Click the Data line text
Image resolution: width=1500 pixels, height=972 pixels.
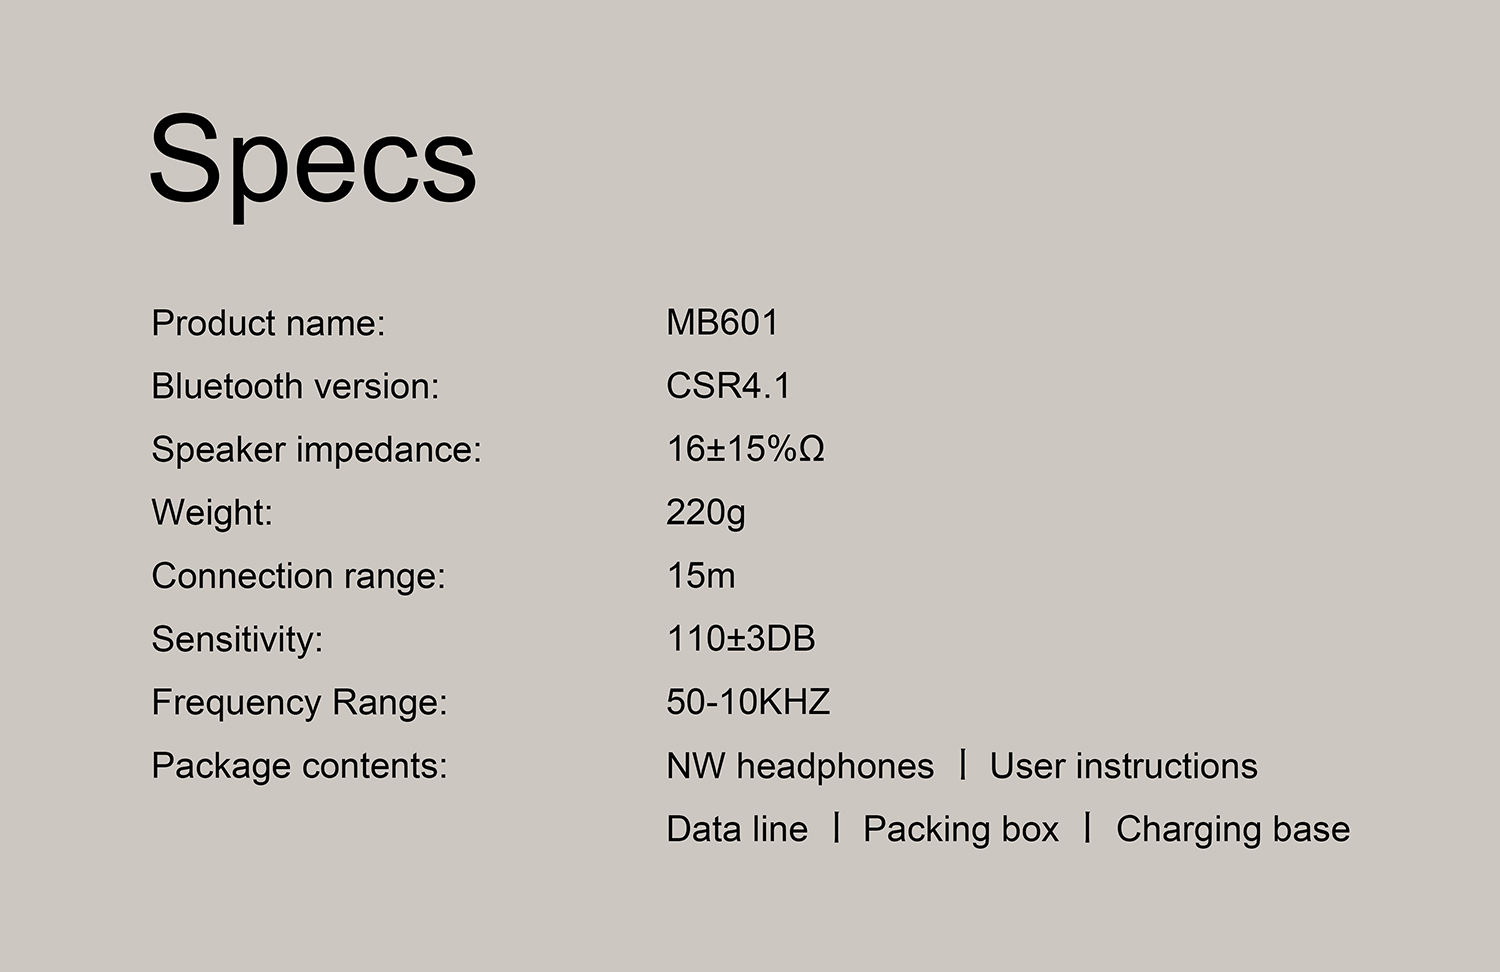click(737, 829)
